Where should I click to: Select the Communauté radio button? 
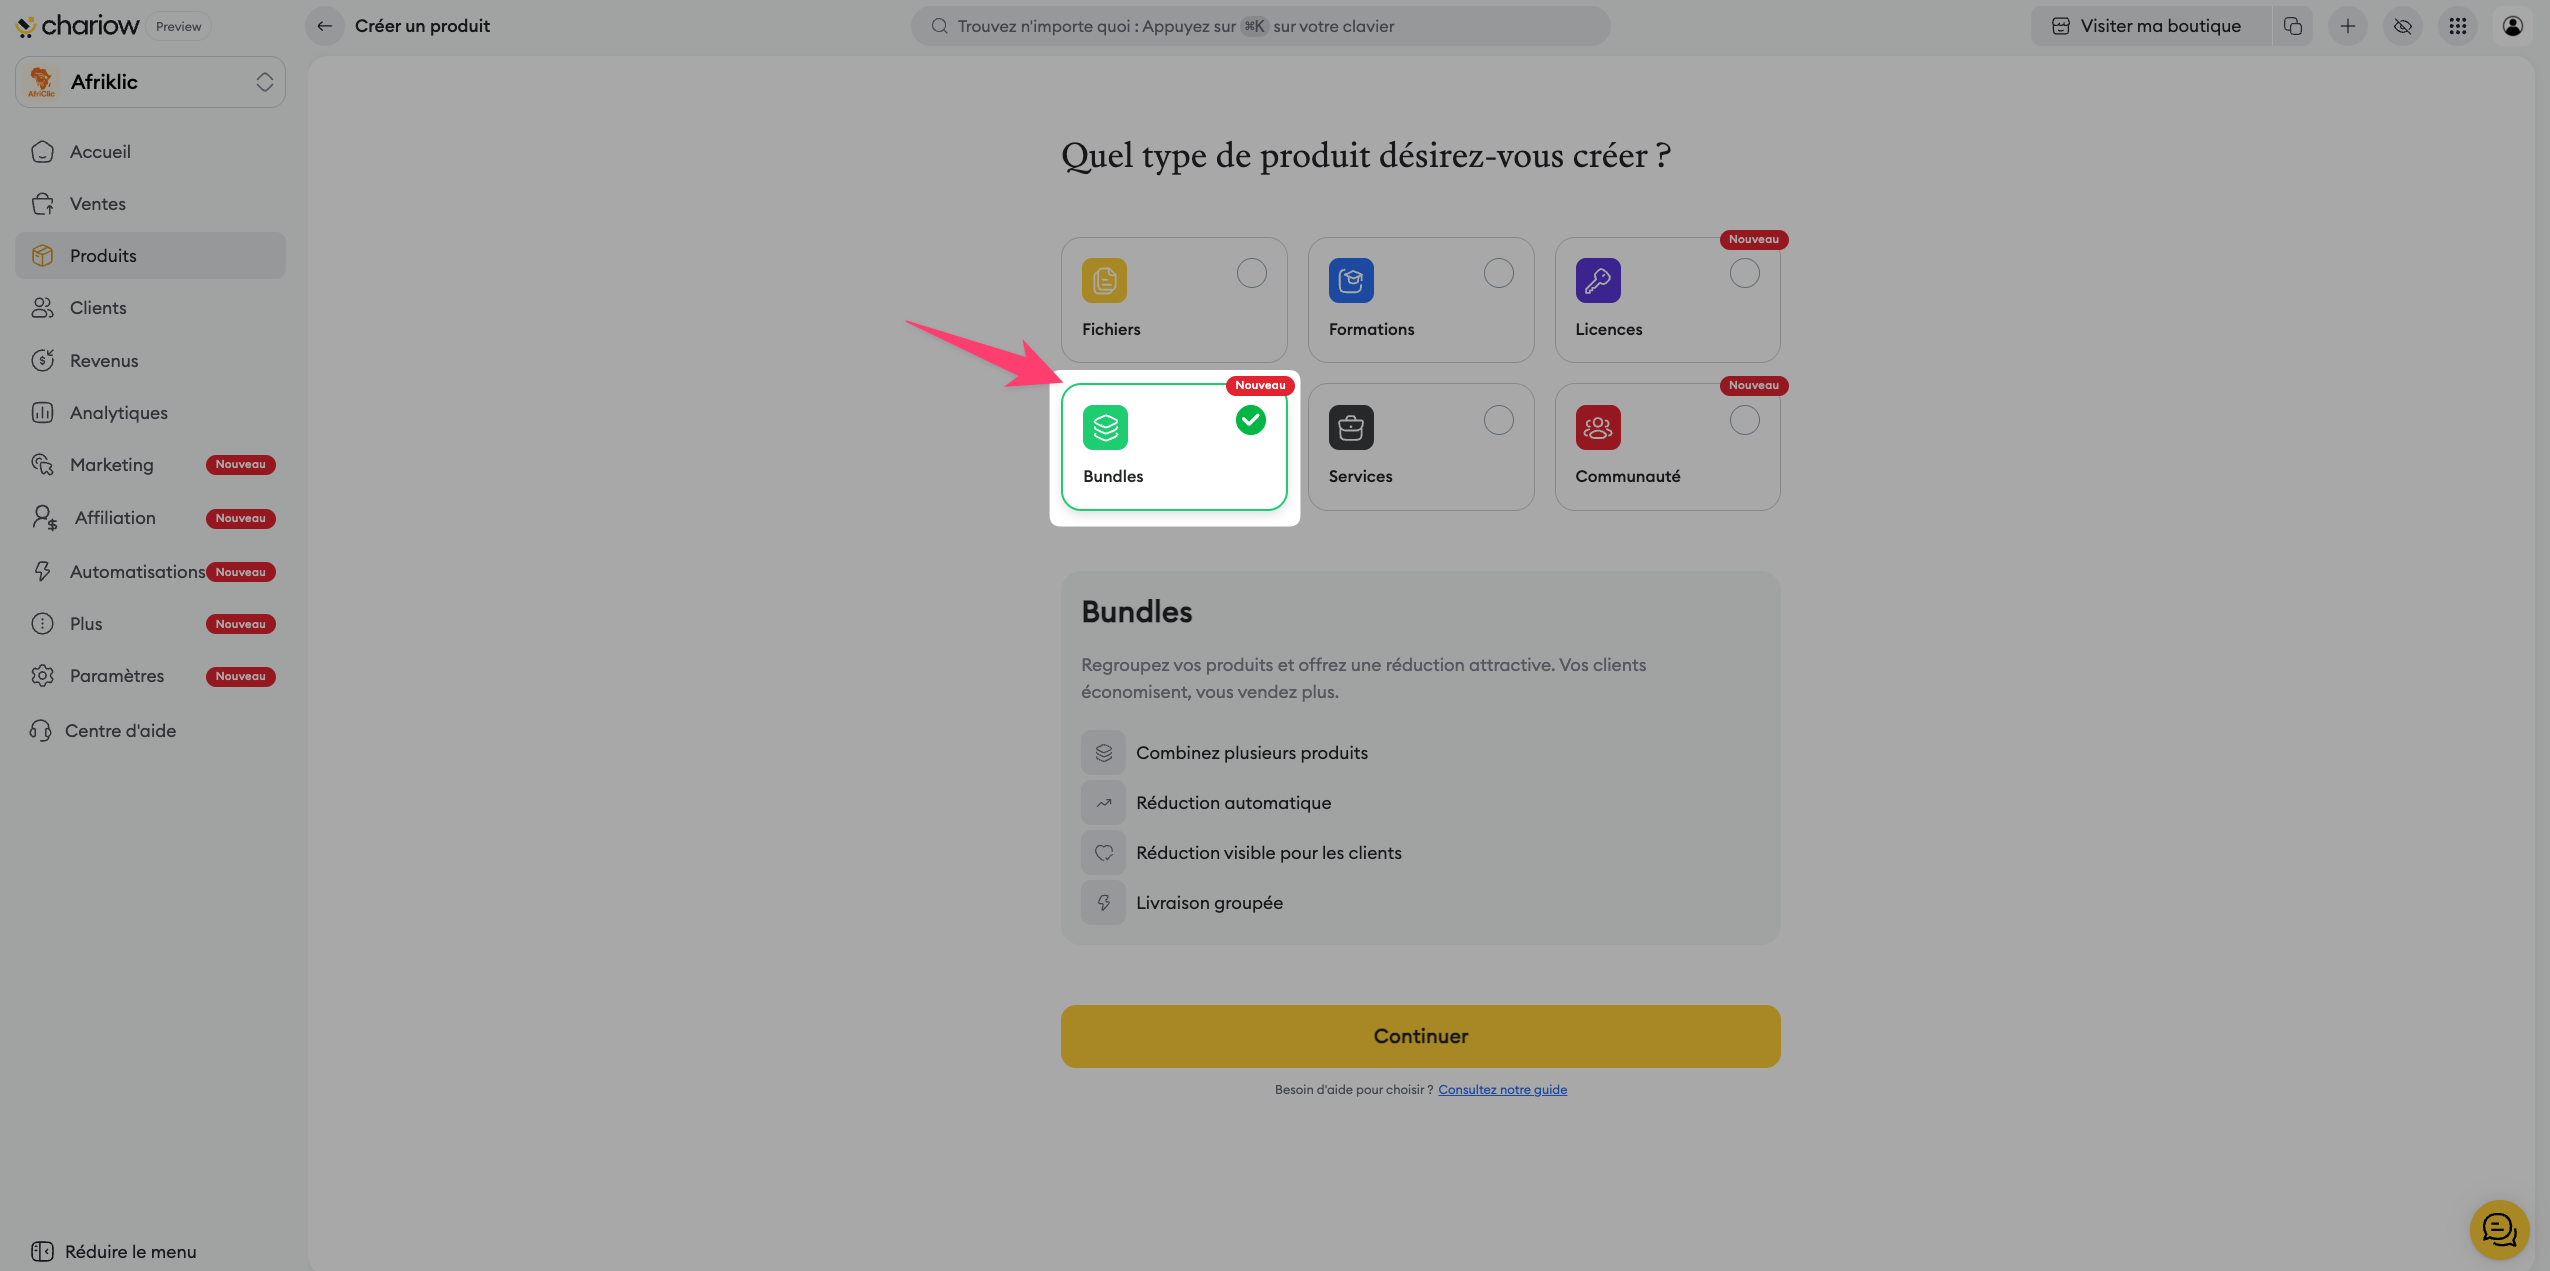click(1744, 420)
